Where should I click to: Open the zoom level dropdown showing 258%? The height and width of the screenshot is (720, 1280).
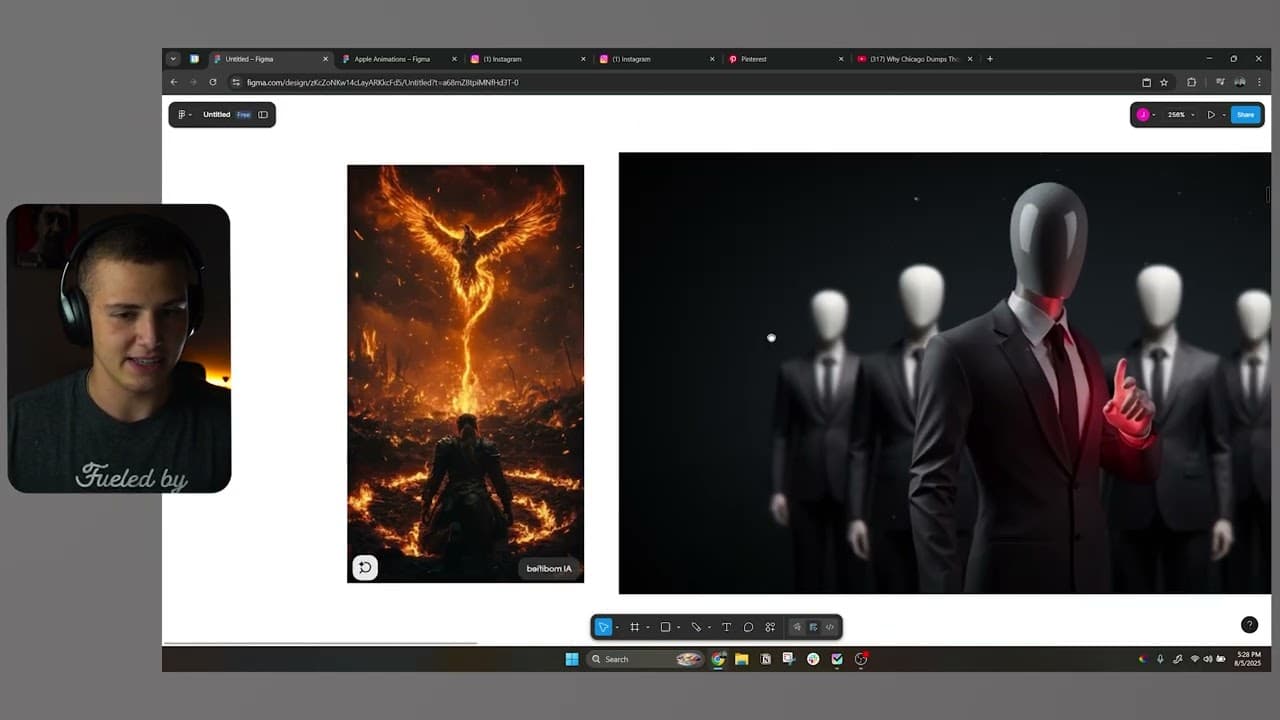coord(1191,114)
